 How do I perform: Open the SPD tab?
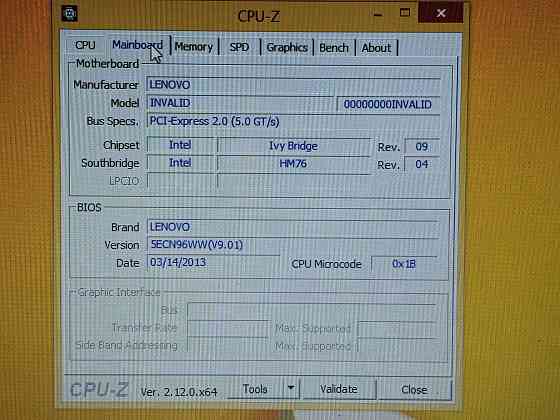pos(239,47)
